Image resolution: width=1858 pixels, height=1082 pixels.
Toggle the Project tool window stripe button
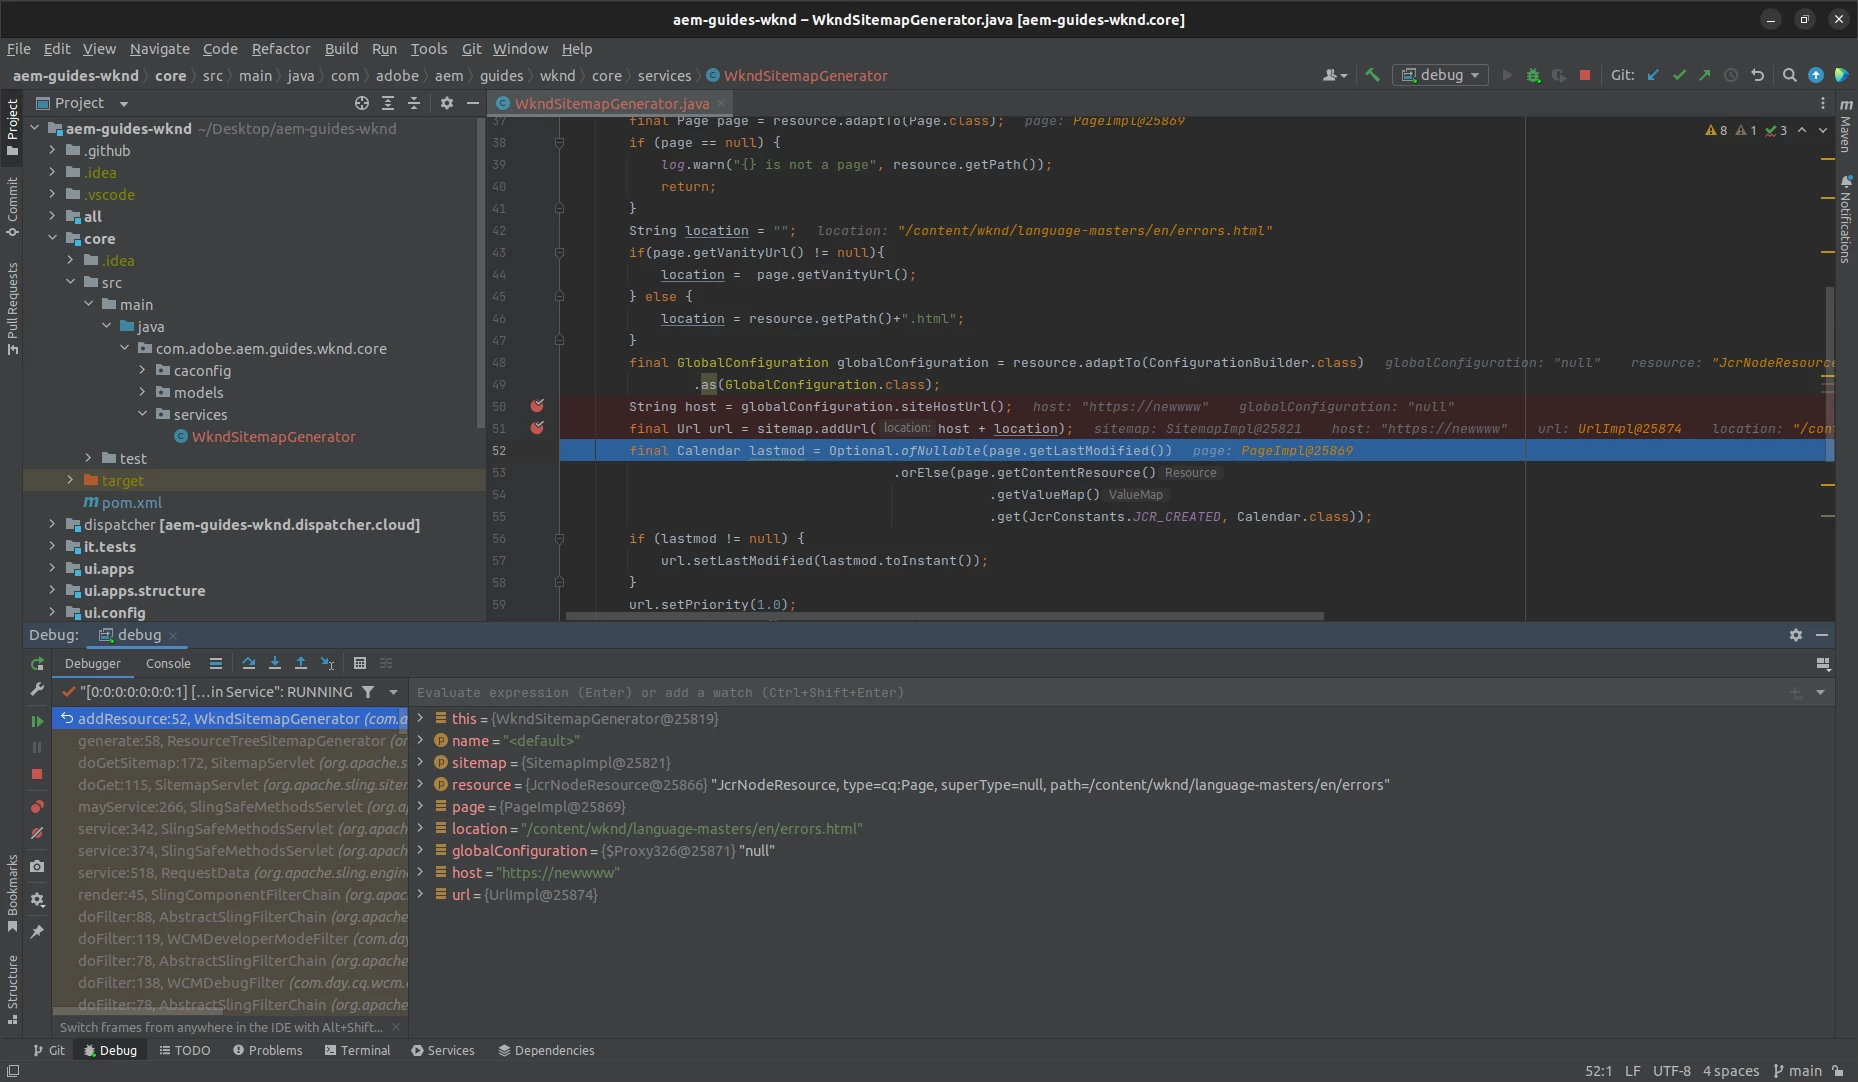(x=12, y=127)
